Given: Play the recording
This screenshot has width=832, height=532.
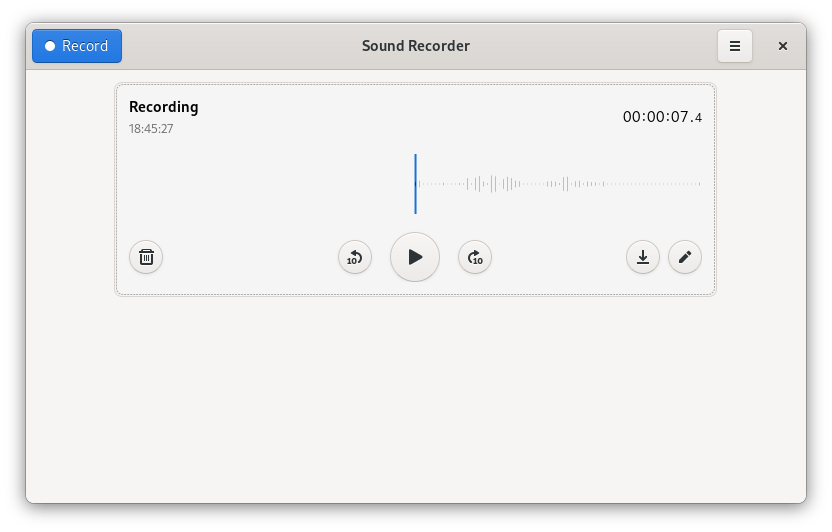Looking at the screenshot, I should (415, 257).
